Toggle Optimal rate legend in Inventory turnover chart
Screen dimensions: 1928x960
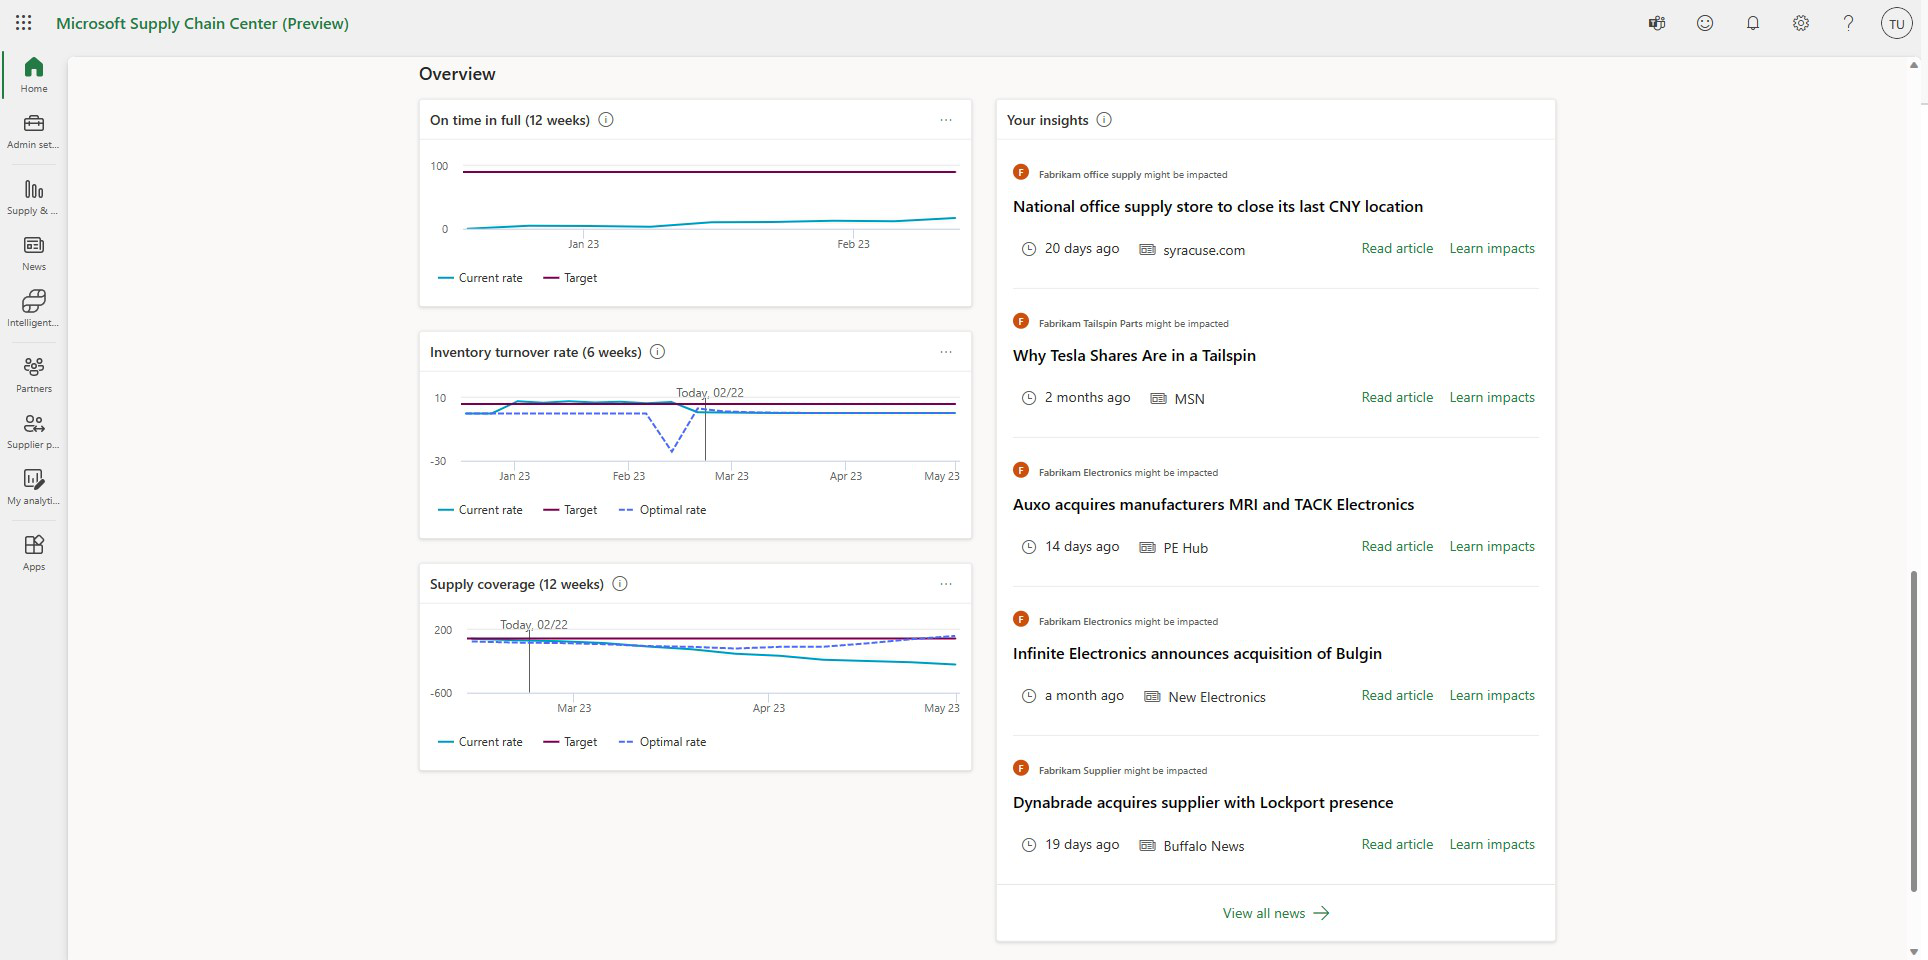coord(662,510)
